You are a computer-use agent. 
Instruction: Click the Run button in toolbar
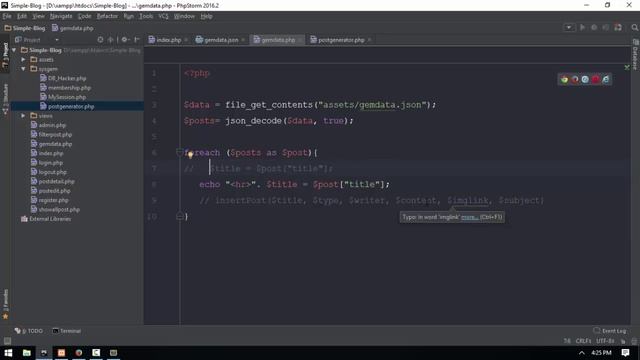tap(582, 27)
